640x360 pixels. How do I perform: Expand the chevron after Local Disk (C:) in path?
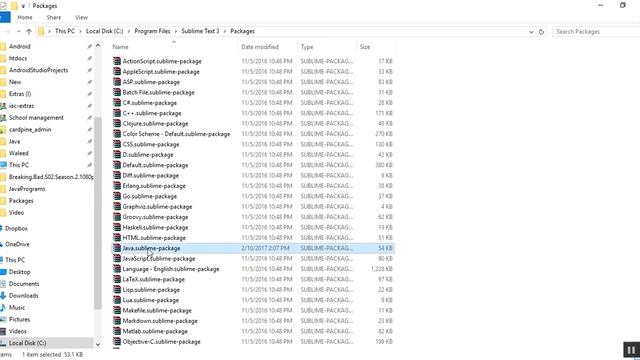[129, 31]
